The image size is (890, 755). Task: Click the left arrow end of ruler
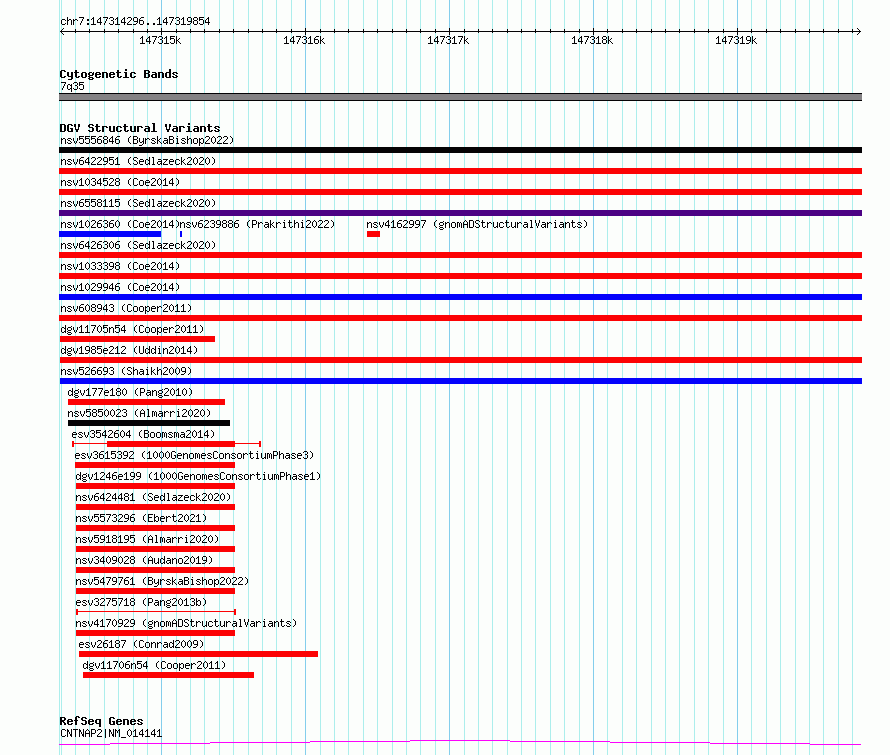[x=62, y=32]
